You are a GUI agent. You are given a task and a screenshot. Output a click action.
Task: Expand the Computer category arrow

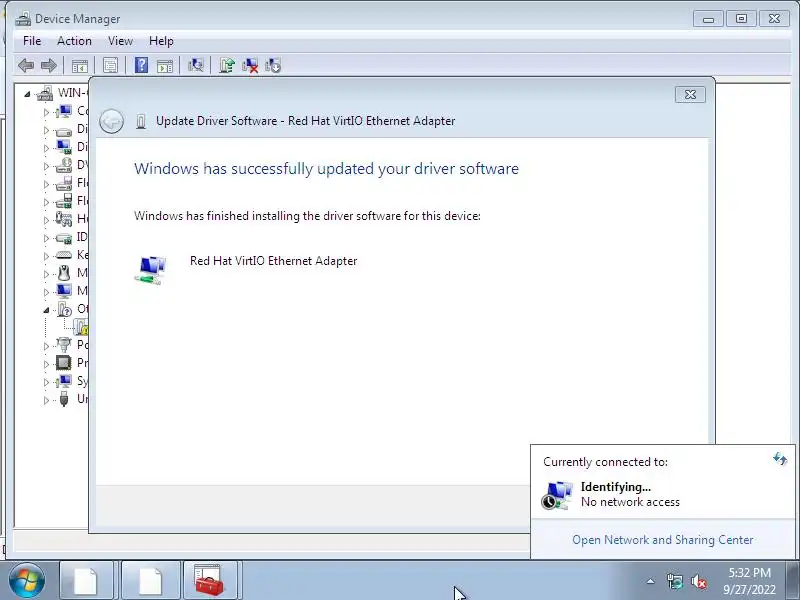[46, 112]
